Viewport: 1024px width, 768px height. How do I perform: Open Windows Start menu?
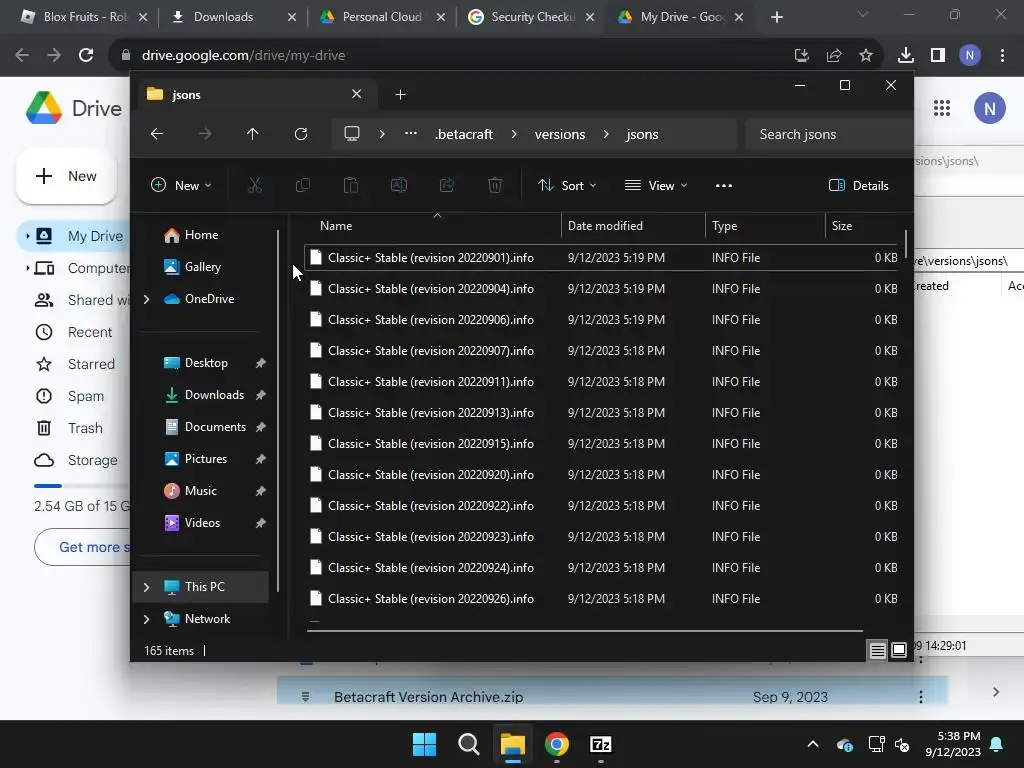pos(424,744)
